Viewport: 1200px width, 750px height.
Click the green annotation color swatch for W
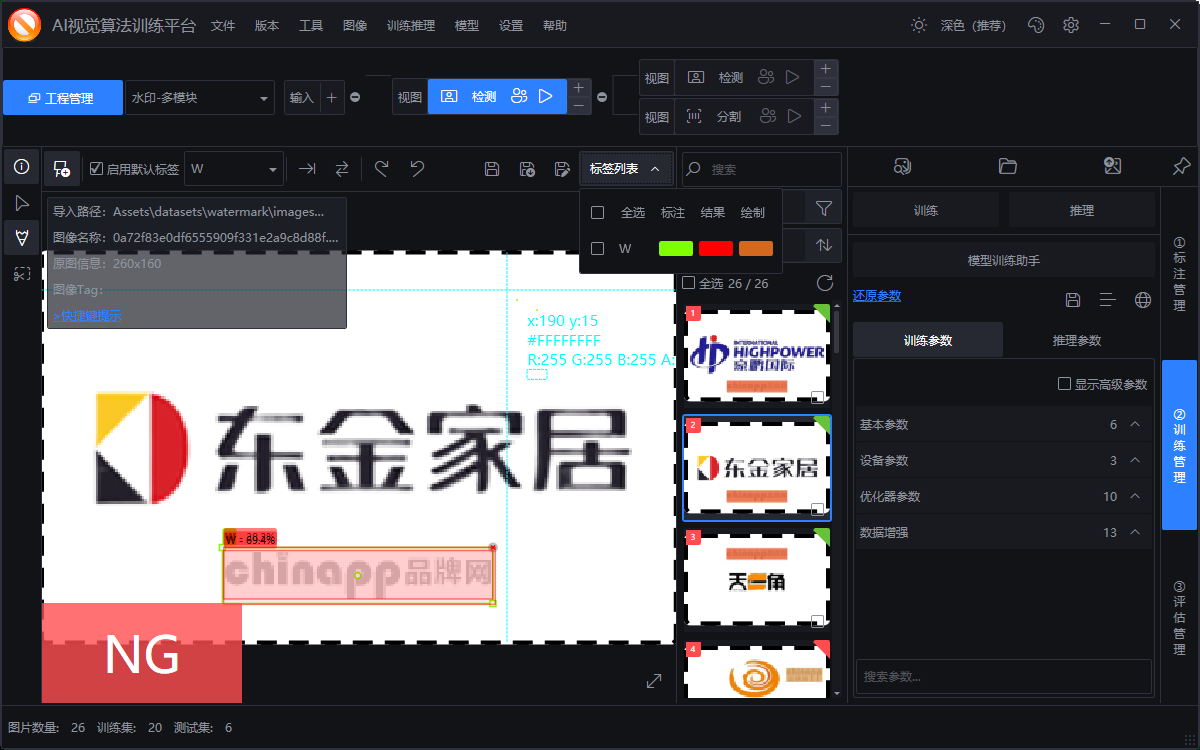[x=676, y=248]
